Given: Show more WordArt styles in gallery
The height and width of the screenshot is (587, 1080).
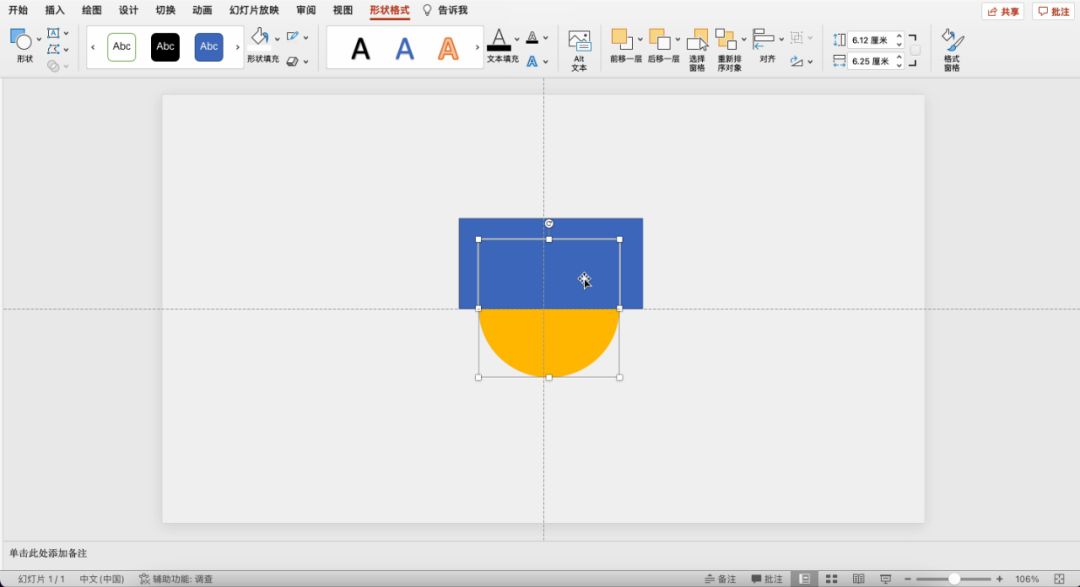Looking at the screenshot, I should click(x=477, y=48).
